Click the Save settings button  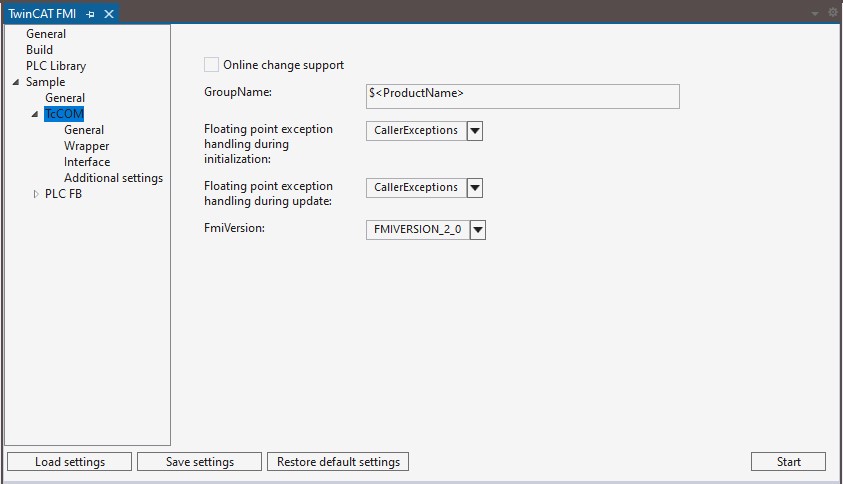[199, 462]
